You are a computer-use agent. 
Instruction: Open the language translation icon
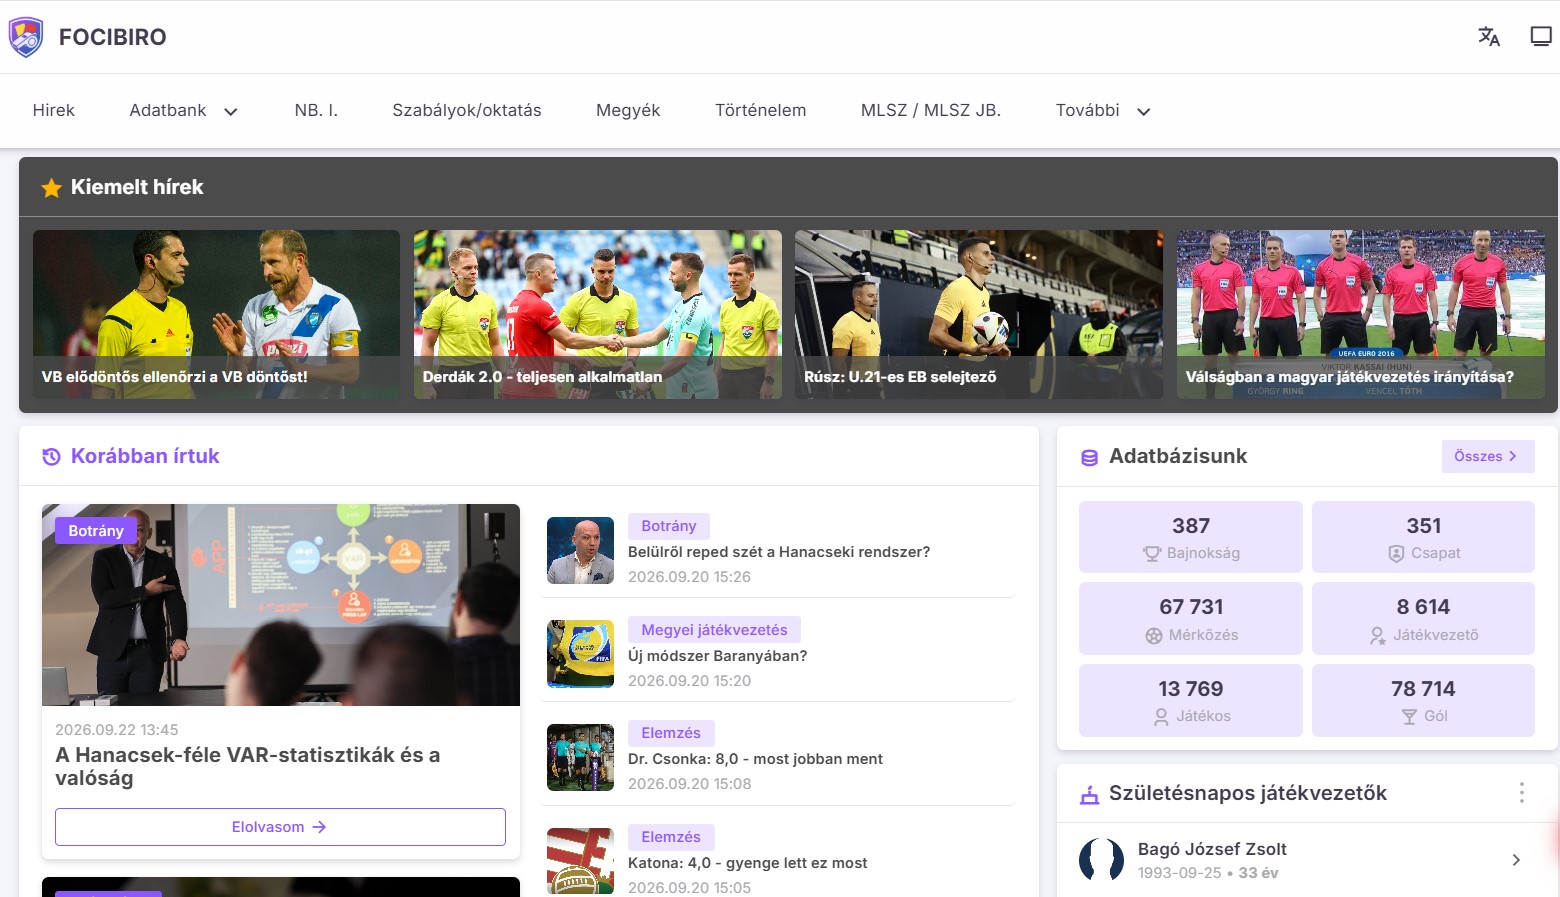[x=1489, y=37]
